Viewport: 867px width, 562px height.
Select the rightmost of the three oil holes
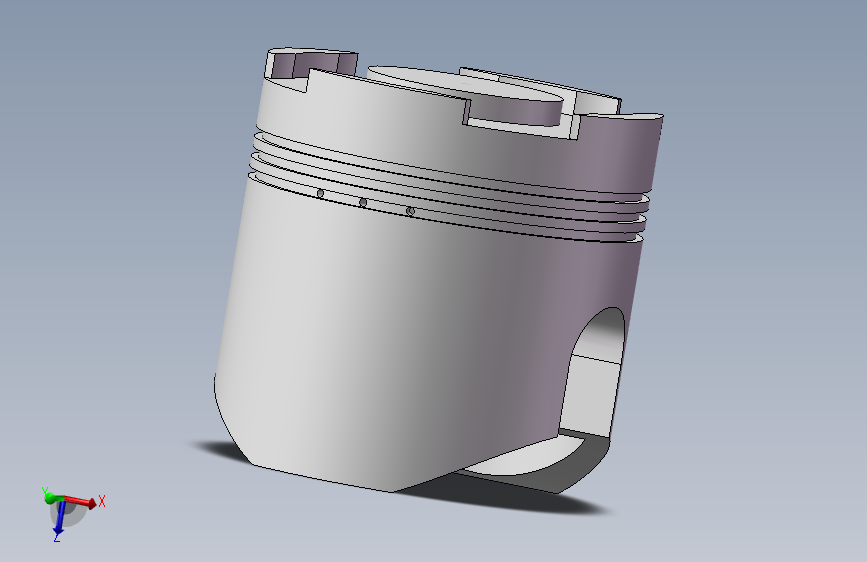point(410,211)
